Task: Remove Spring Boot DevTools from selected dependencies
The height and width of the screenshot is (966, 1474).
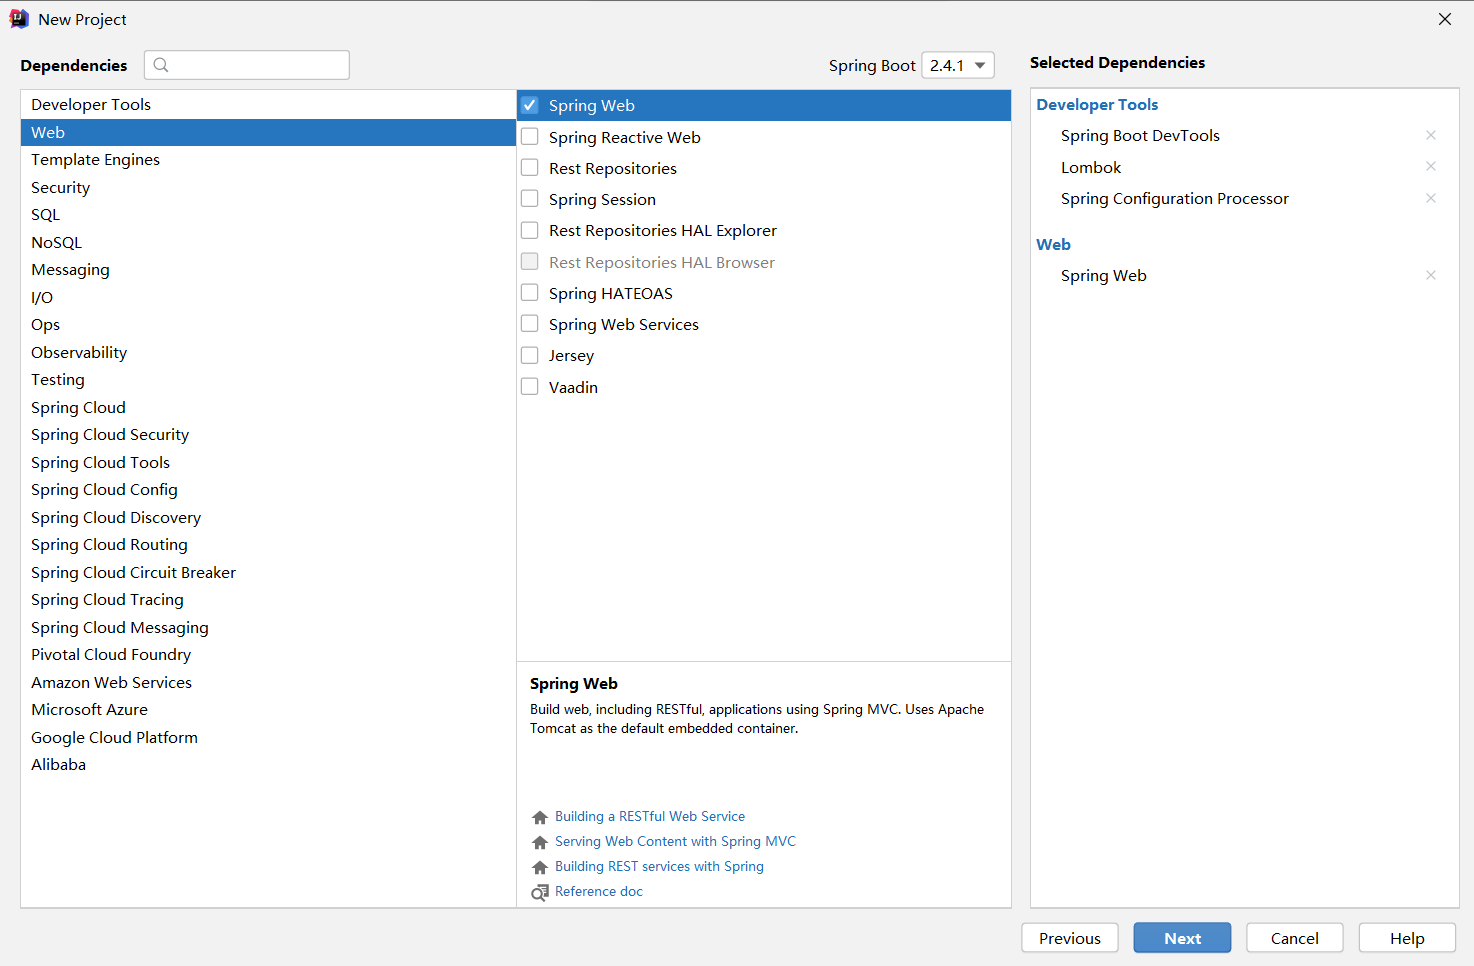Action: [x=1431, y=135]
